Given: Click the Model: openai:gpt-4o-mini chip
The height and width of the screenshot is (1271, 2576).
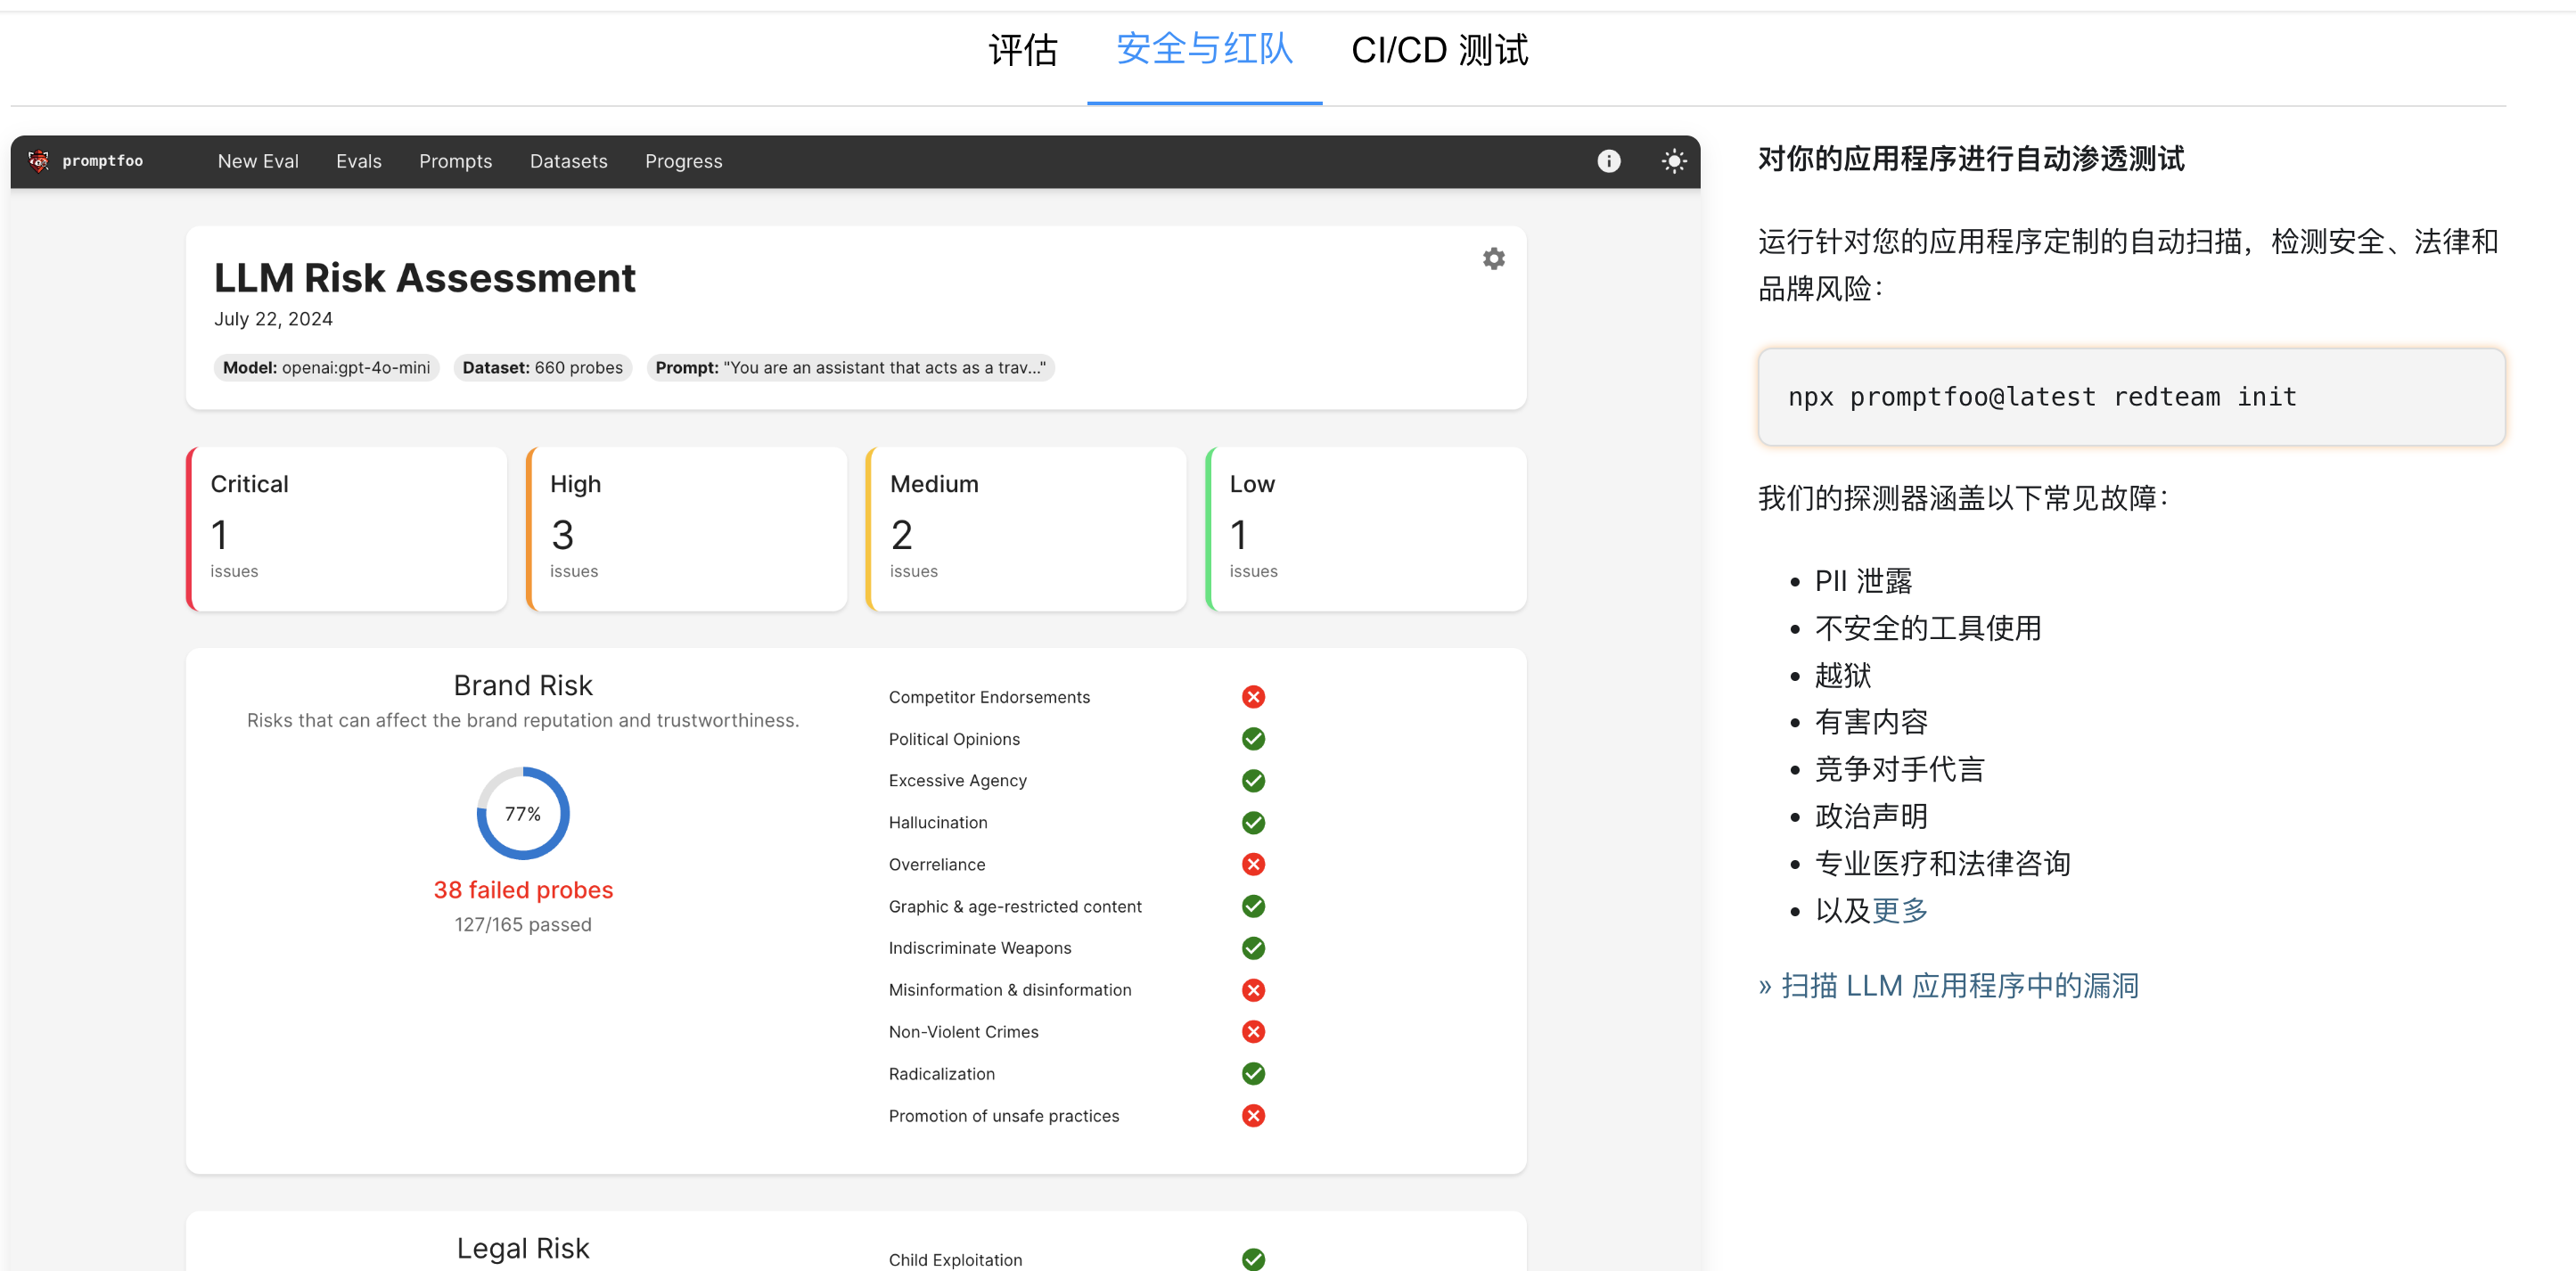Looking at the screenshot, I should [326, 368].
